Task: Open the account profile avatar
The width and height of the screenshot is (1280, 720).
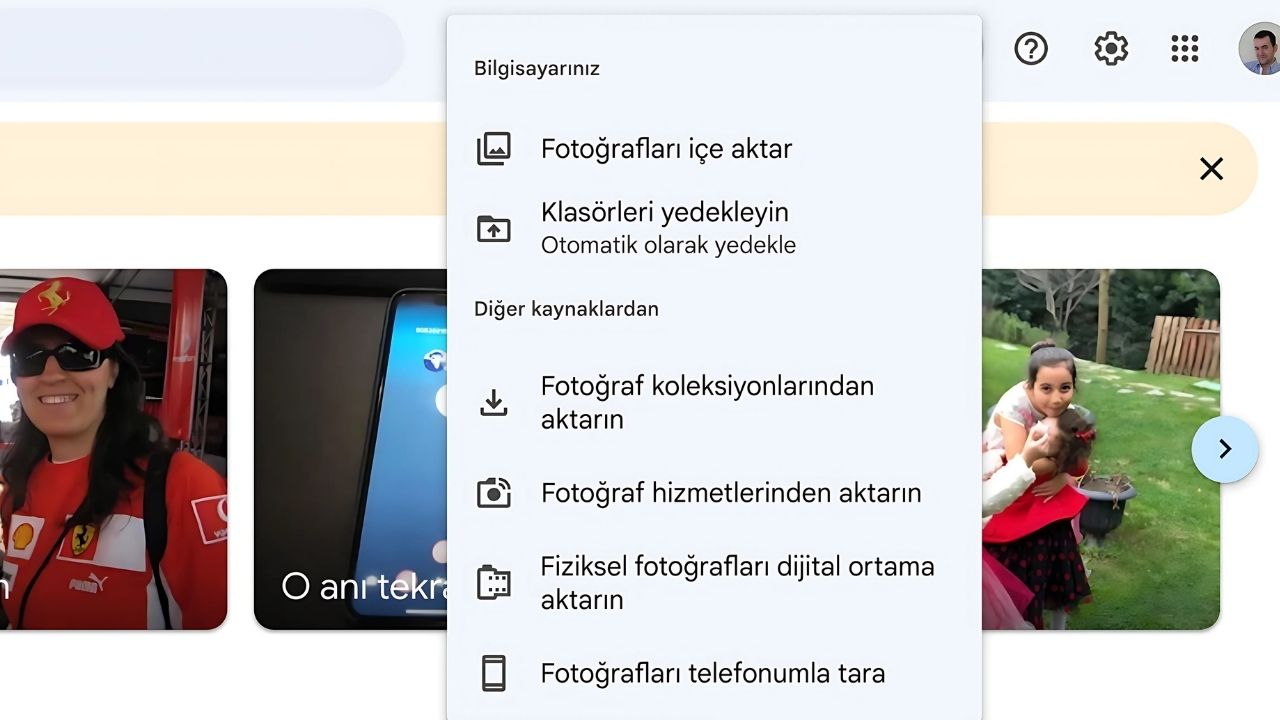Action: coord(1259,48)
